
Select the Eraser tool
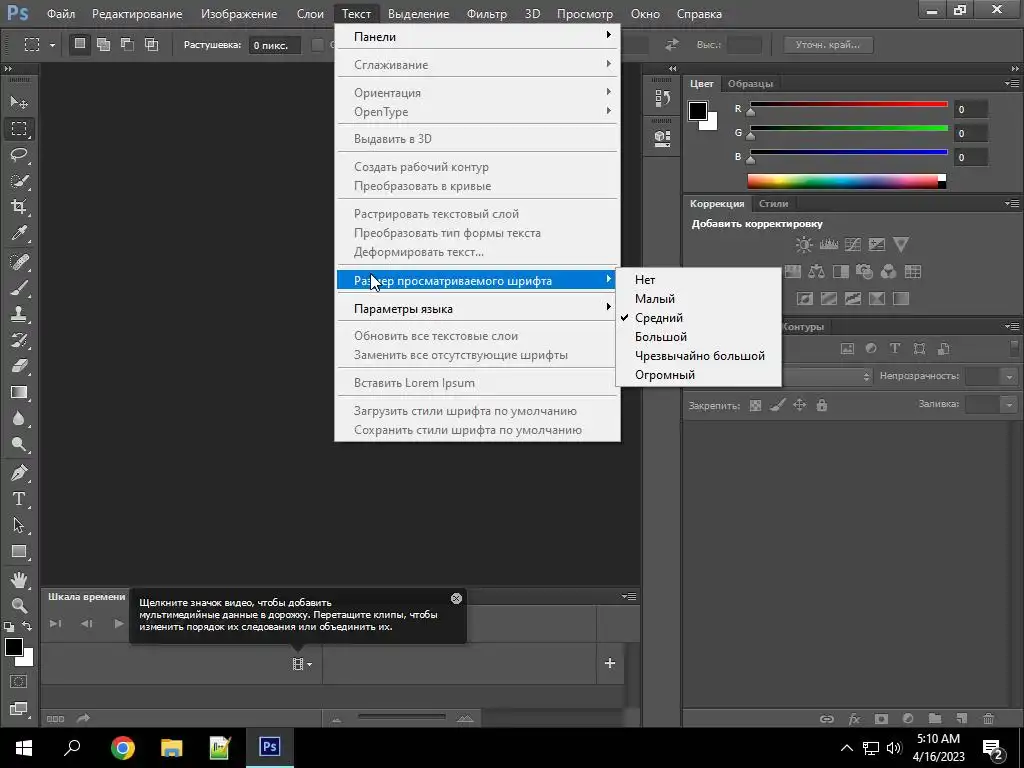[x=19, y=366]
